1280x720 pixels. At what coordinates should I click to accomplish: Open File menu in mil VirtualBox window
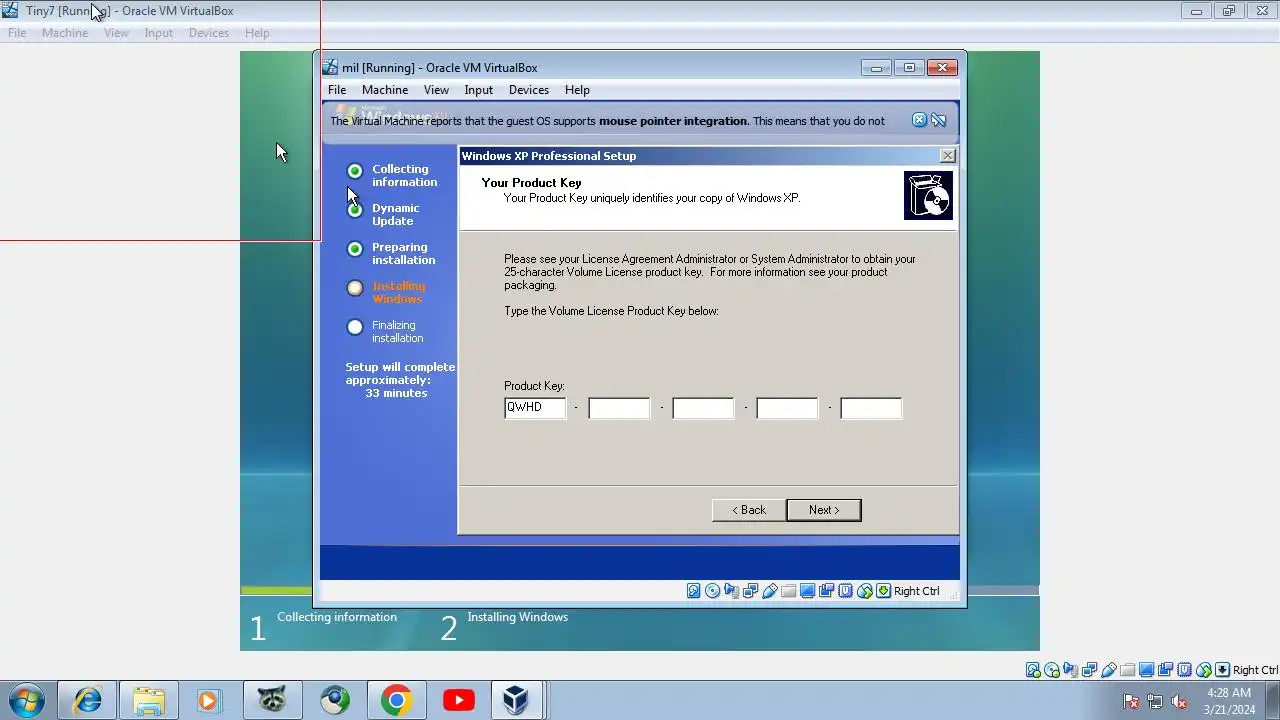point(337,90)
